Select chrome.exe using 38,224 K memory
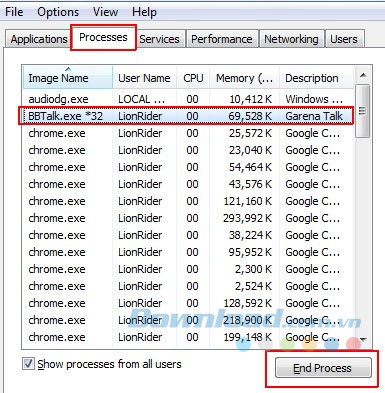Image resolution: width=385 pixels, height=393 pixels. 188,235
